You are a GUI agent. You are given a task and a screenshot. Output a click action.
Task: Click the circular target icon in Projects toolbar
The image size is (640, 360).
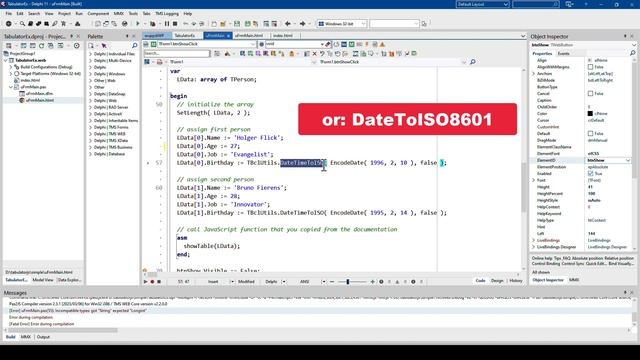(x=76, y=45)
